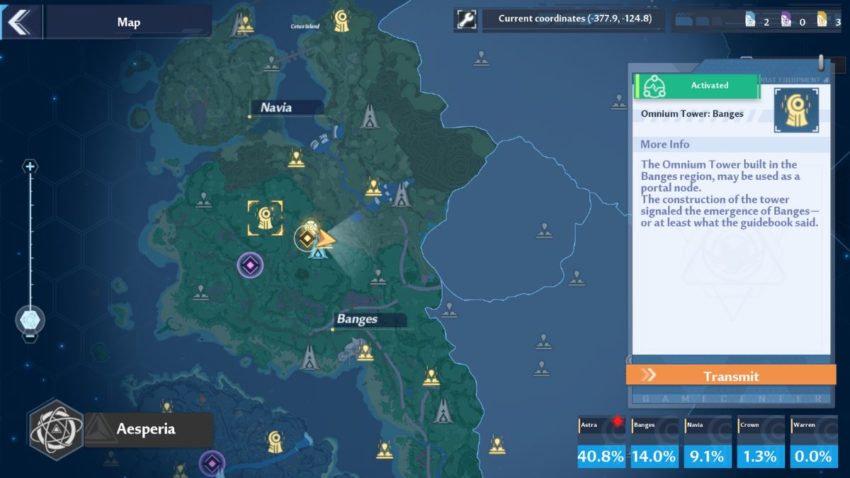Select the ruin marker left of Banges Spacerift
Viewport: 850px width, 478px height.
(310, 358)
